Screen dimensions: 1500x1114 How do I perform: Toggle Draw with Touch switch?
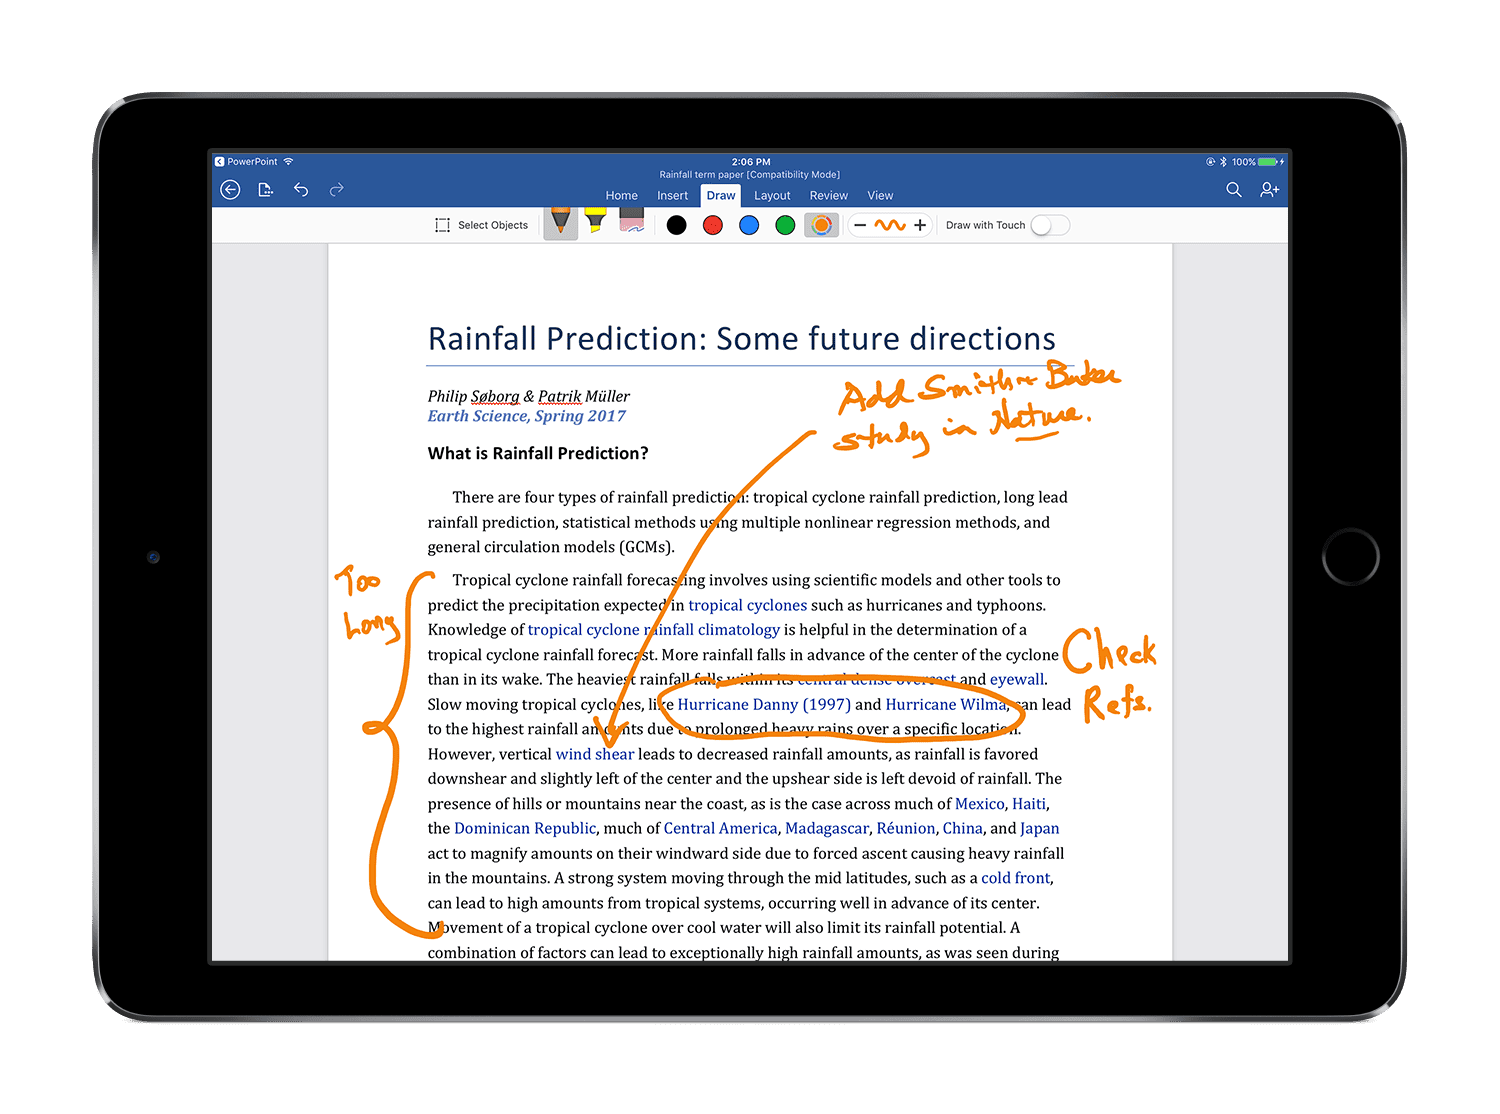click(1050, 225)
